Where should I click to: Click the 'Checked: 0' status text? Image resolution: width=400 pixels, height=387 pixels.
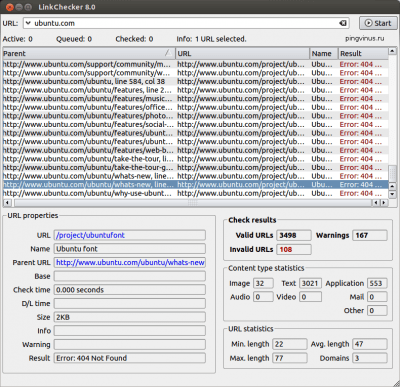[x=134, y=39]
